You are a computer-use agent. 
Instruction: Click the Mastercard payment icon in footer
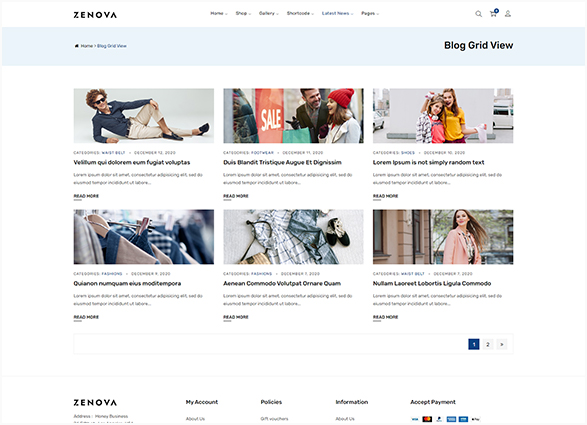tap(427, 419)
